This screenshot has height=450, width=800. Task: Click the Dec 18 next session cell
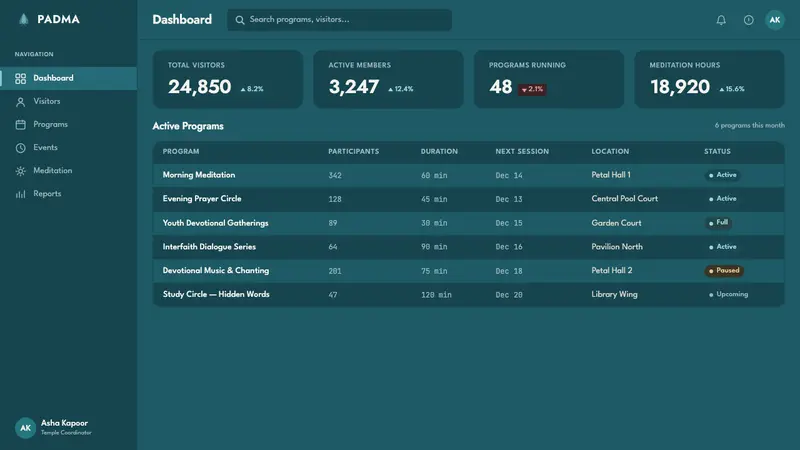[509, 271]
